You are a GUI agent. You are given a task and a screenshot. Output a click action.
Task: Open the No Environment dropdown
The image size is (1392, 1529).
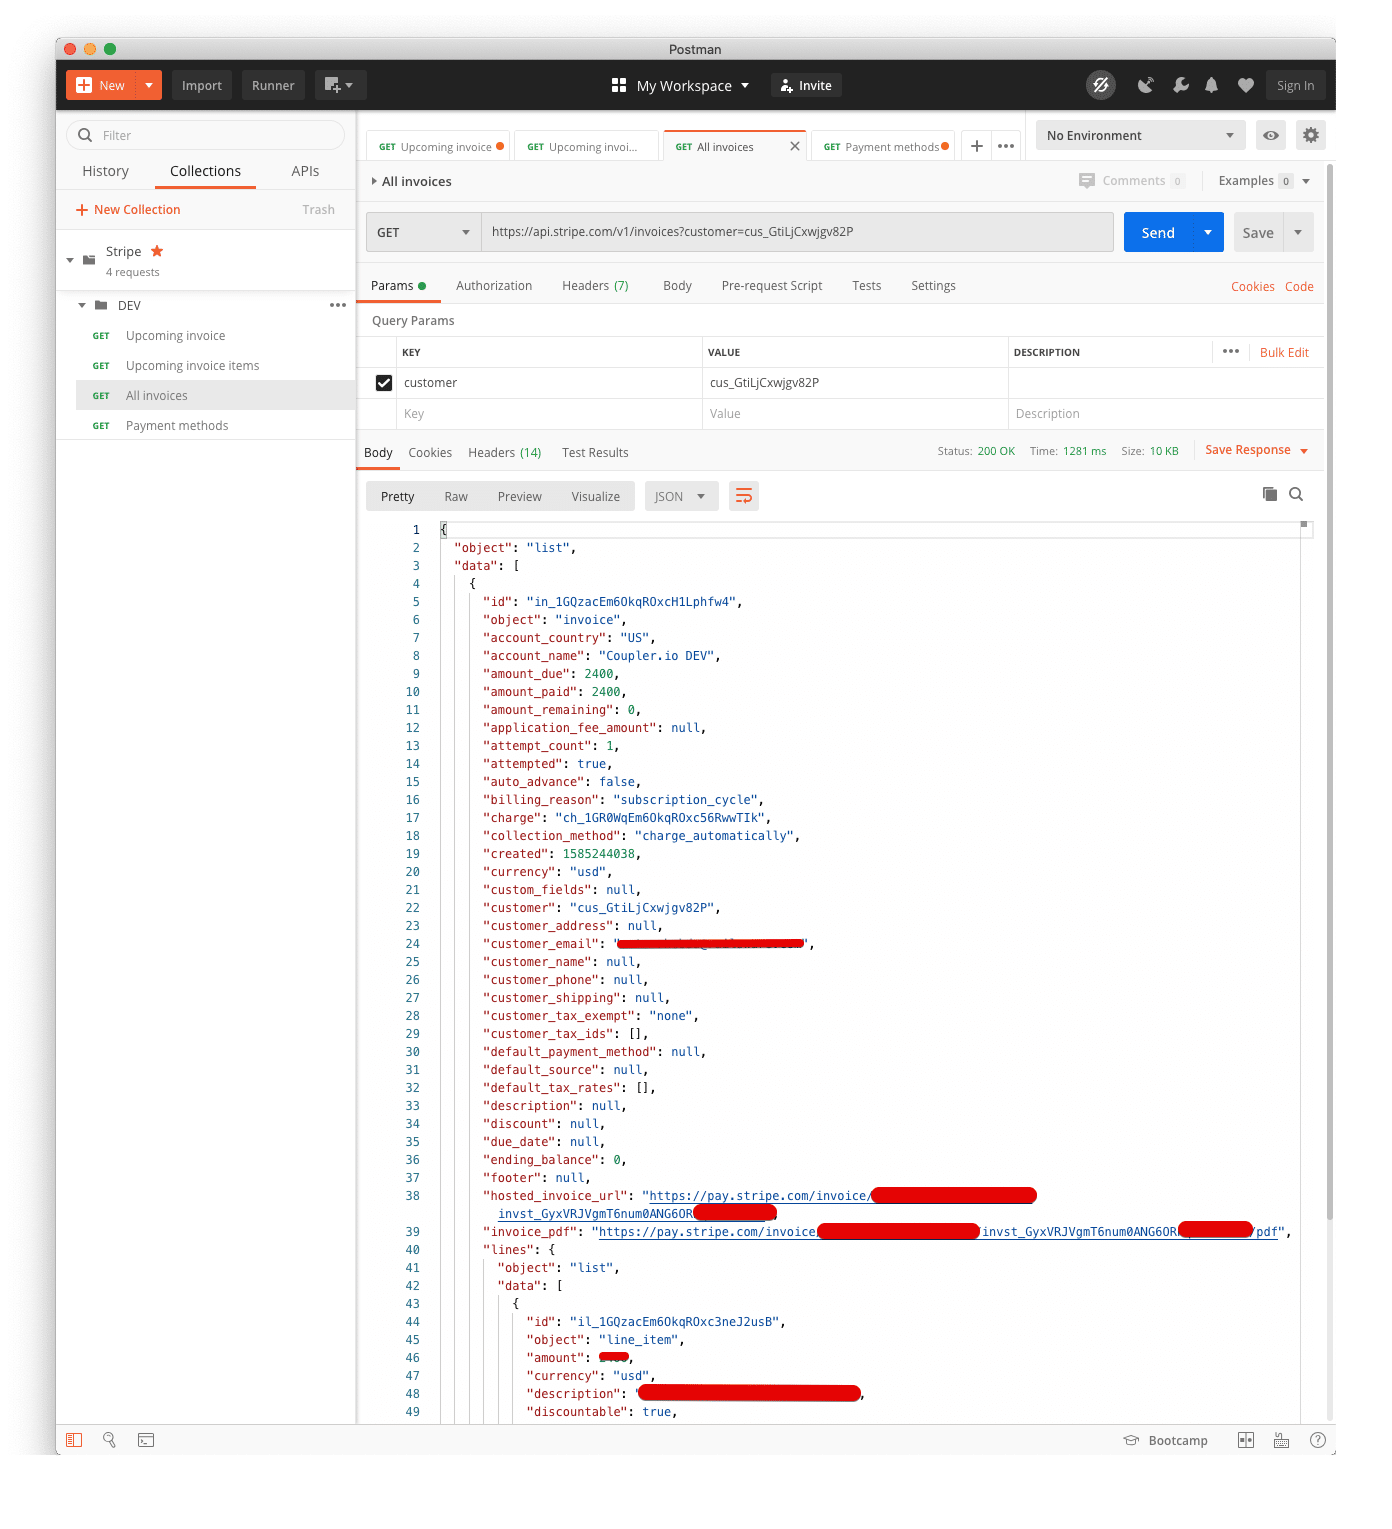pos(1141,135)
